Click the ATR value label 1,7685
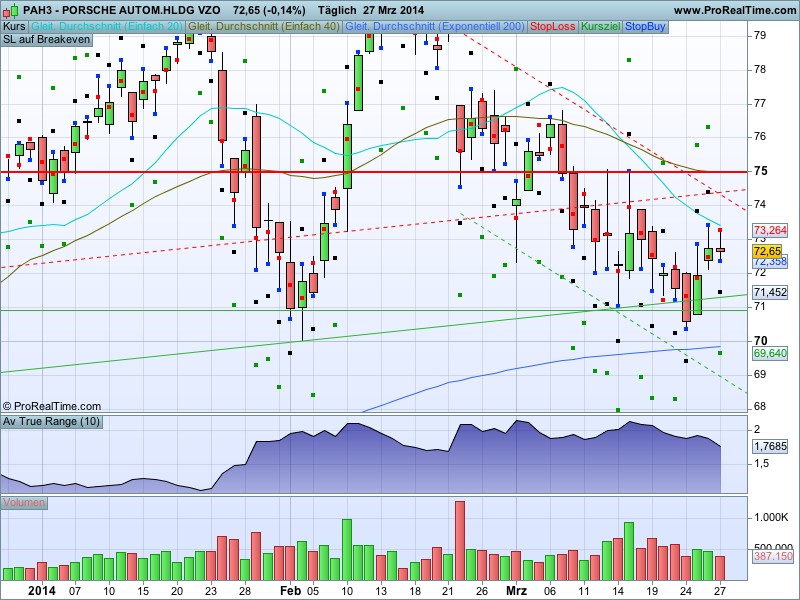800x600 pixels. click(770, 446)
